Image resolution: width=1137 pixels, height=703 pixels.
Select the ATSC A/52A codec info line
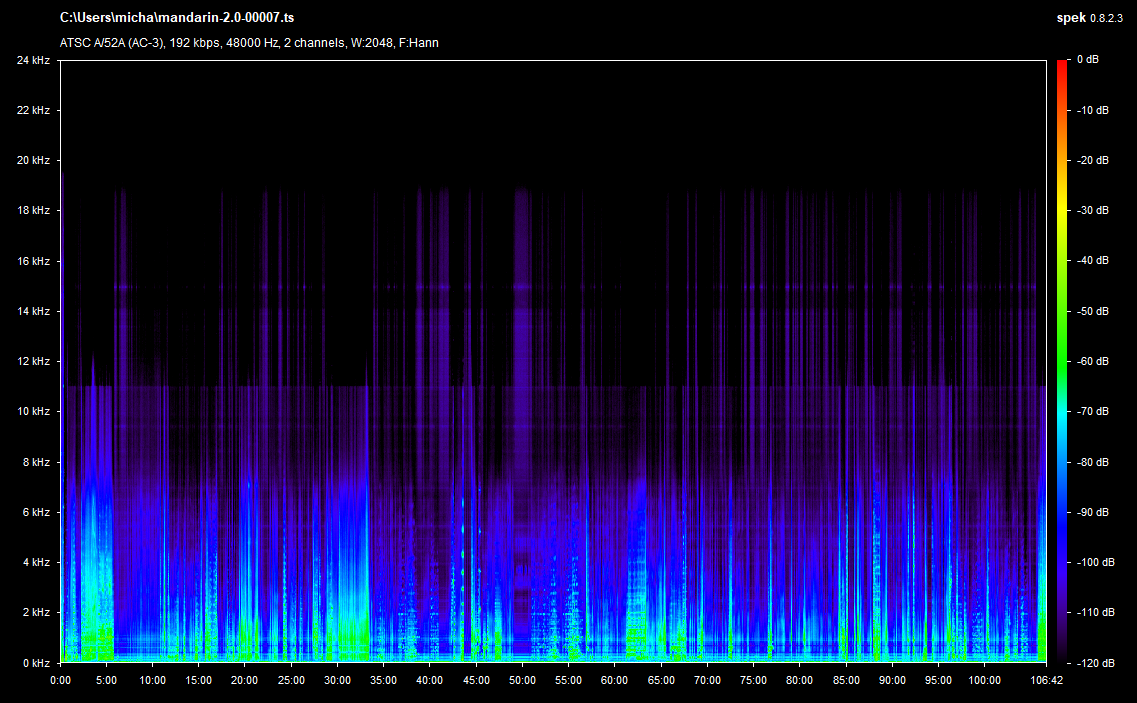pyautogui.click(x=249, y=43)
